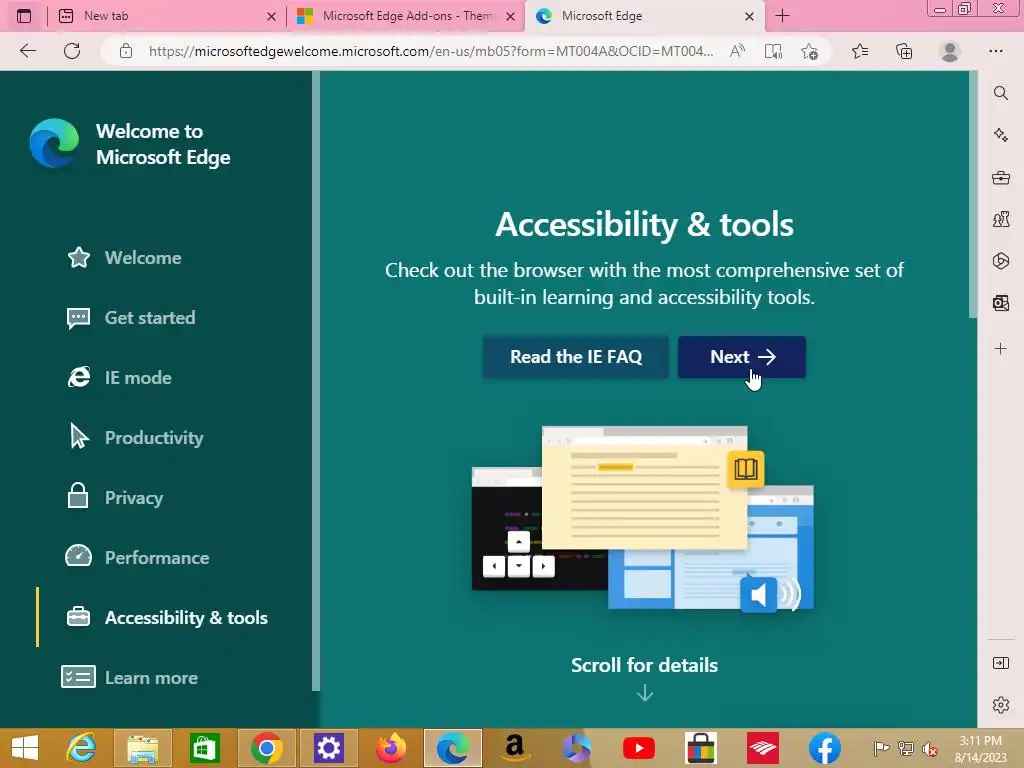Close the New tab tab
The image size is (1024, 768).
272,16
